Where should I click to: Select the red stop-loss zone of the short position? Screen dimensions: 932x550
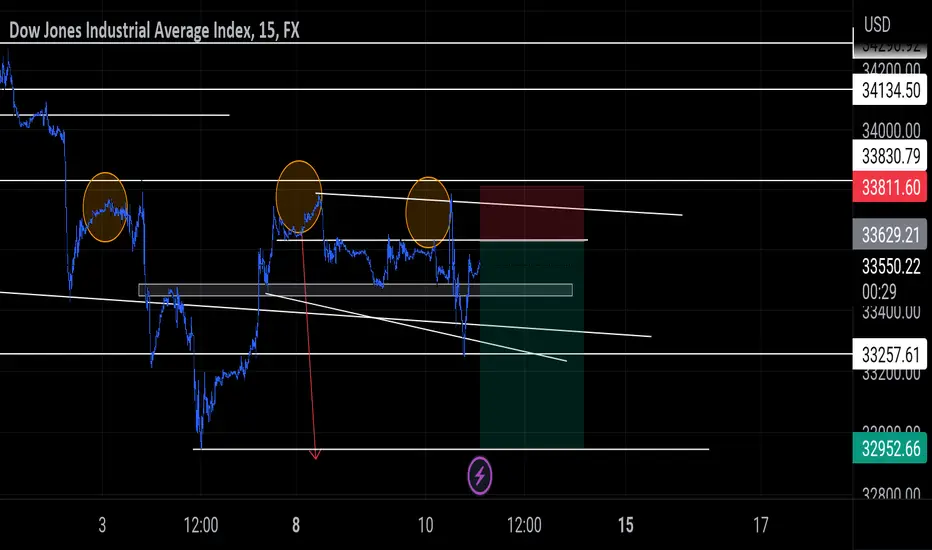[532, 213]
